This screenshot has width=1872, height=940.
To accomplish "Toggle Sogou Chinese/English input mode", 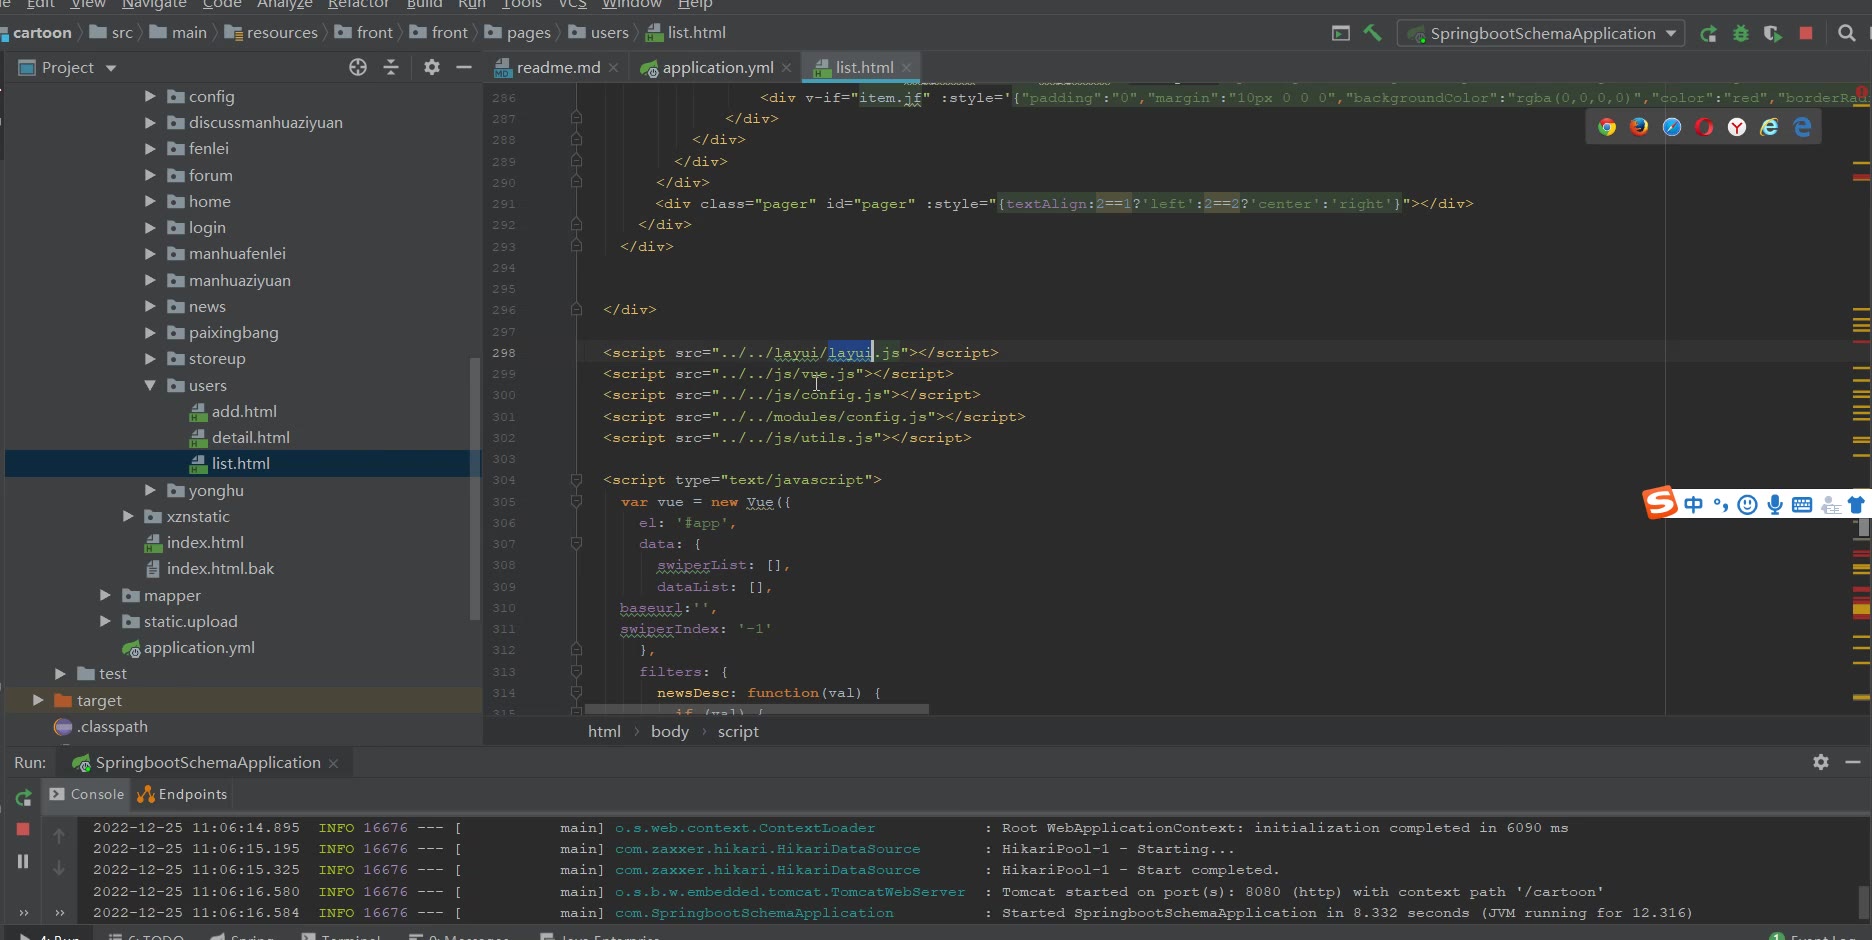I will point(1693,504).
